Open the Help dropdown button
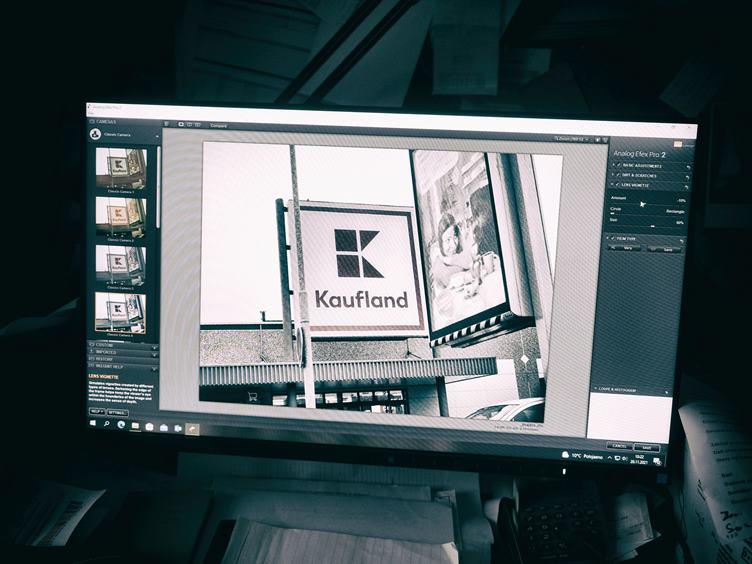 click(x=97, y=412)
